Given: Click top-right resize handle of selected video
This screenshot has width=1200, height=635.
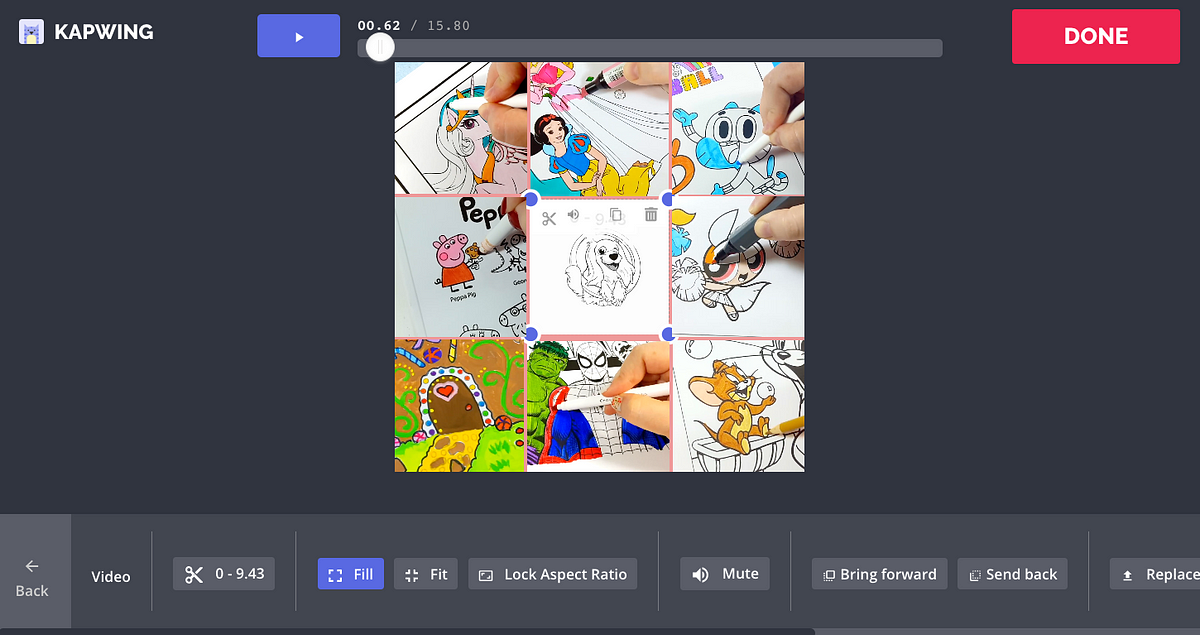Looking at the screenshot, I should click(x=667, y=199).
